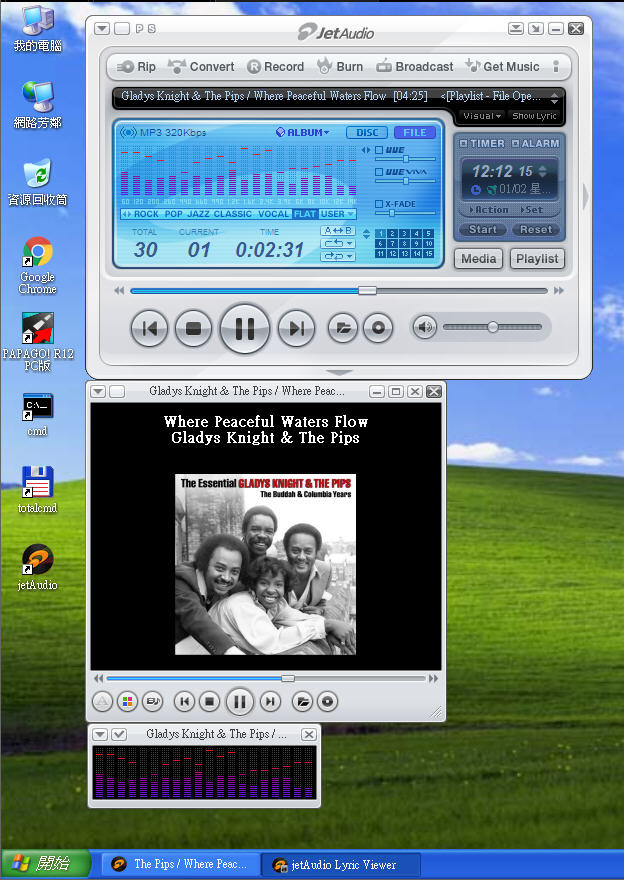Screen dimensions: 624x880
Task: Pause playback in lyric viewer
Action: point(240,702)
